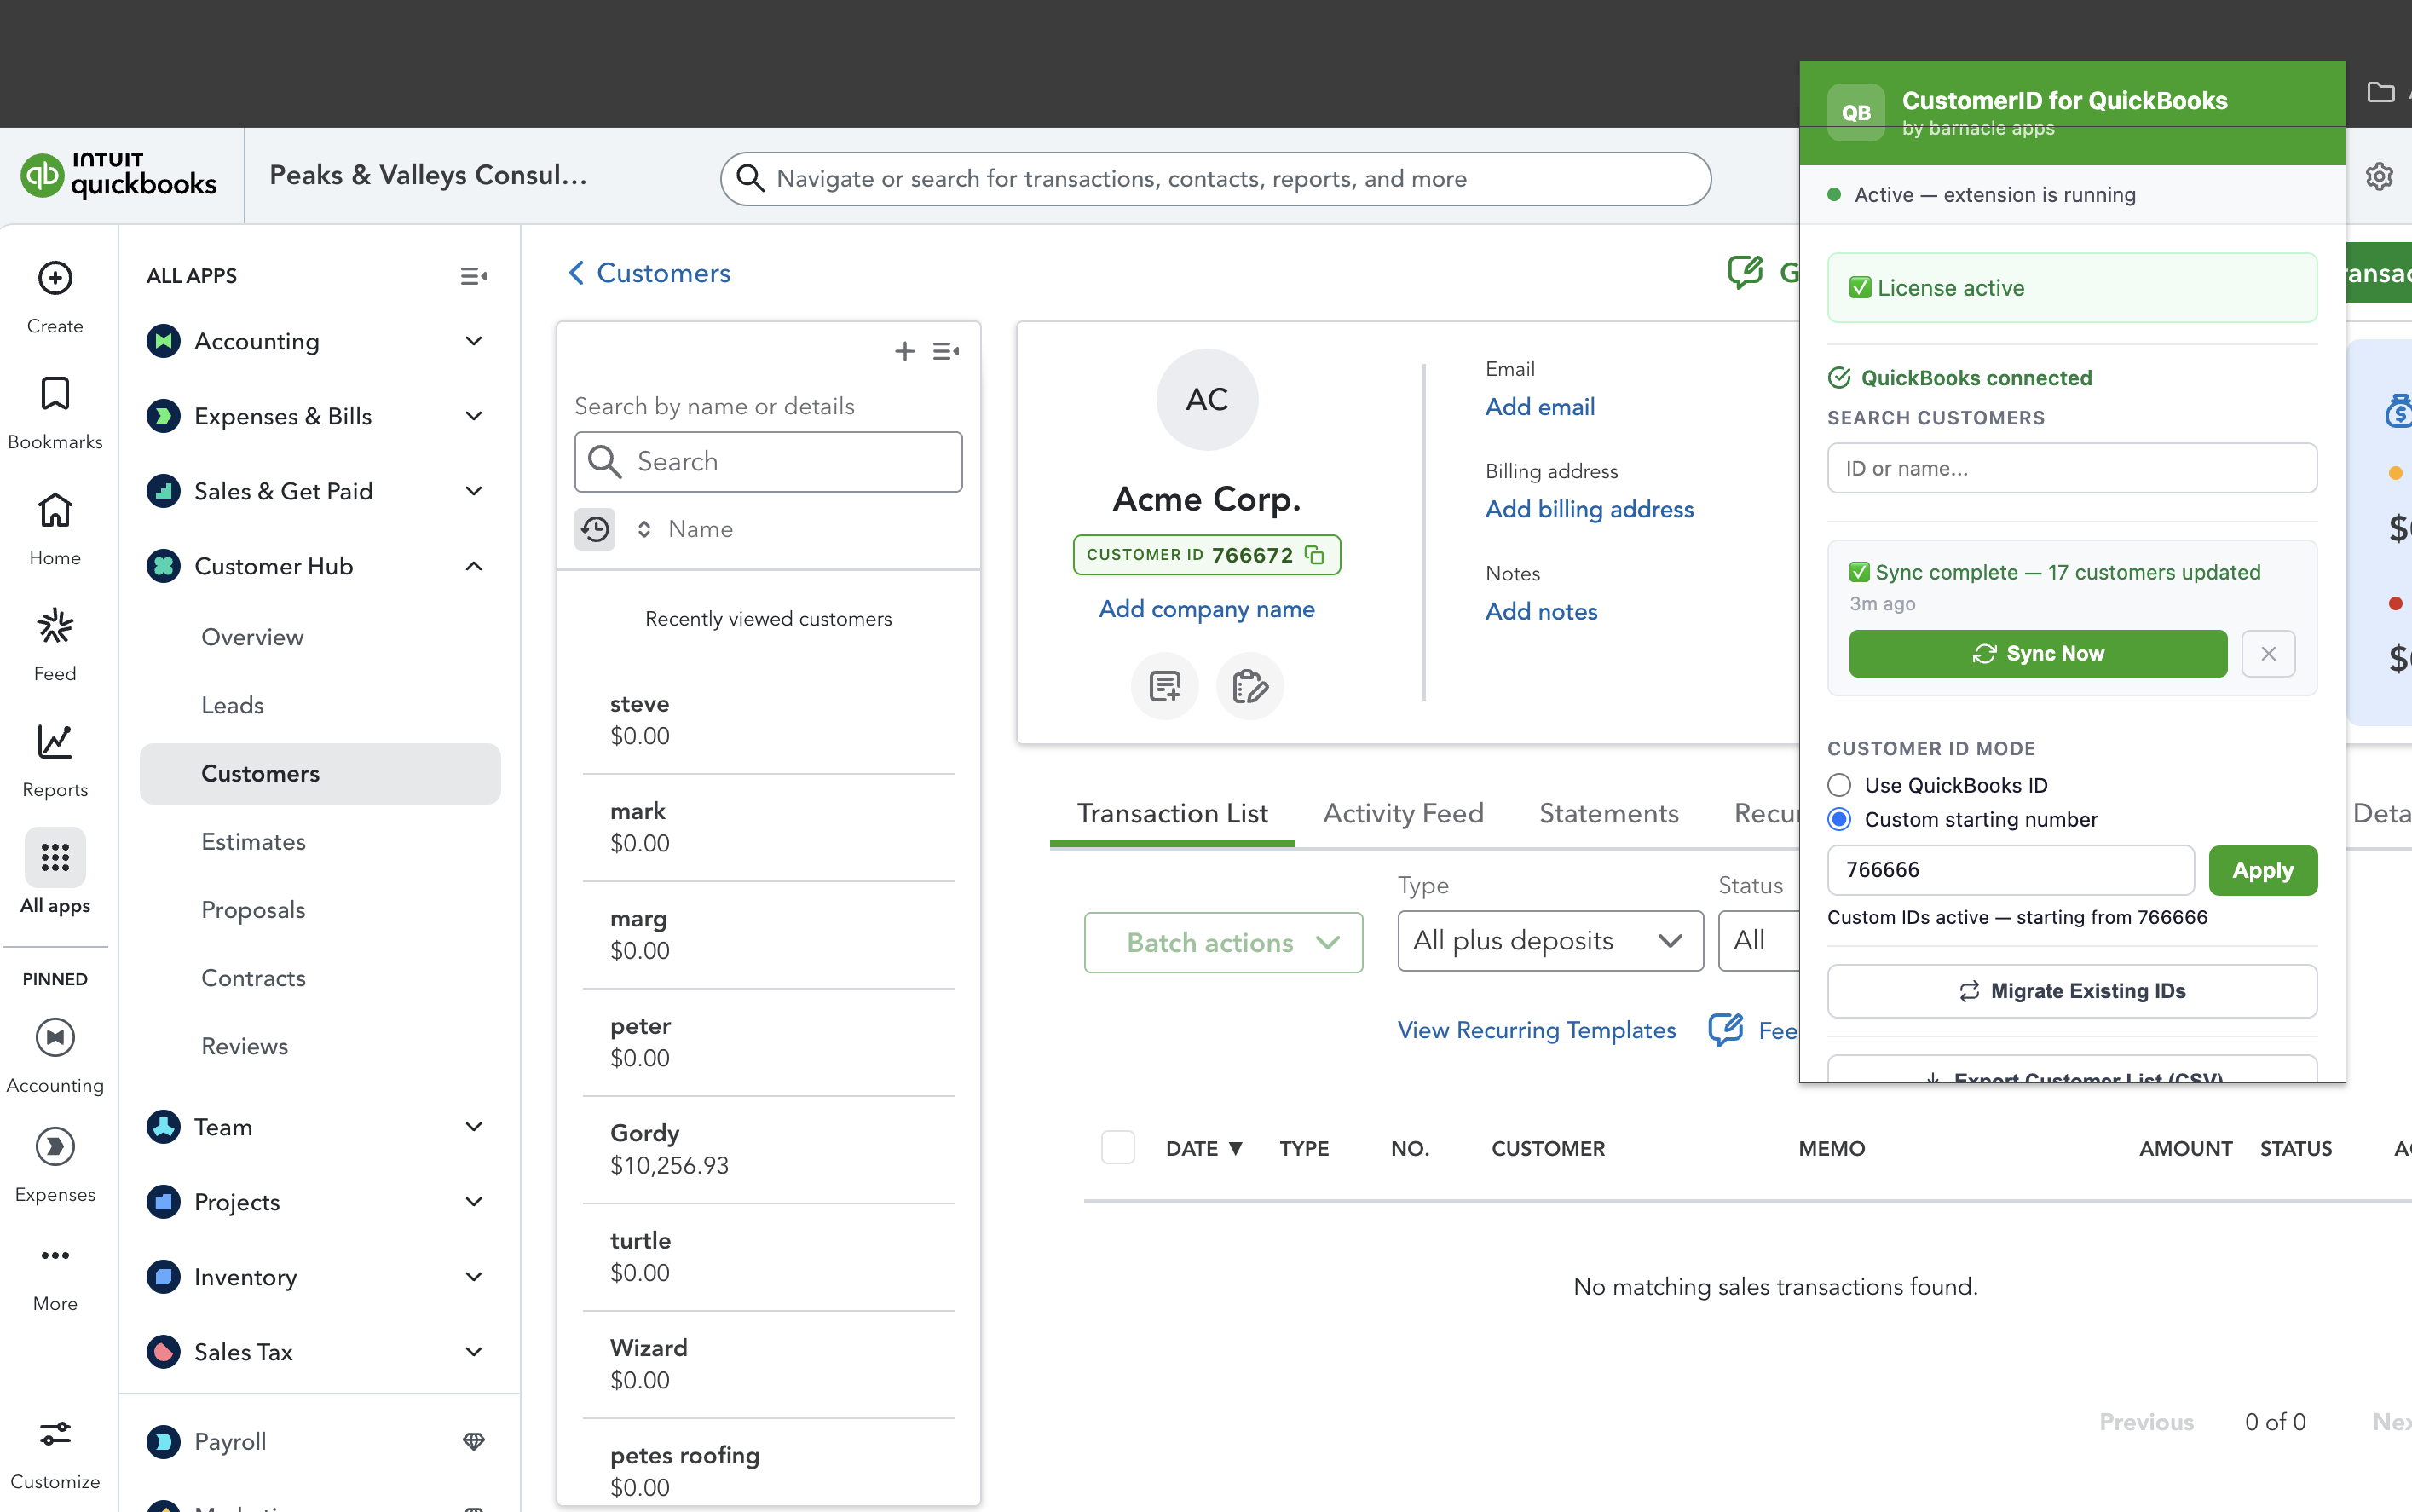Open the Type 'All plus deposits' dropdown
2412x1512 pixels.
point(1550,941)
